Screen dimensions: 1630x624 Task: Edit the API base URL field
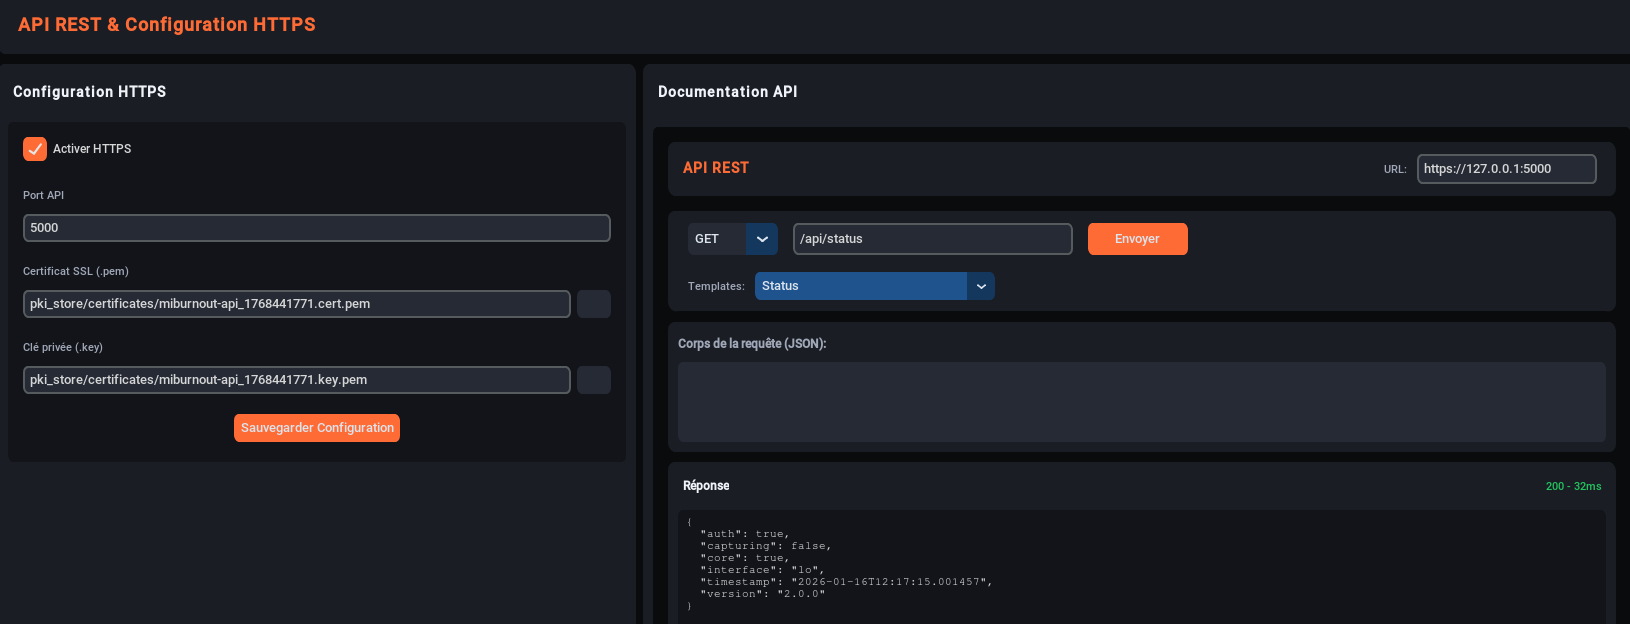point(1506,169)
